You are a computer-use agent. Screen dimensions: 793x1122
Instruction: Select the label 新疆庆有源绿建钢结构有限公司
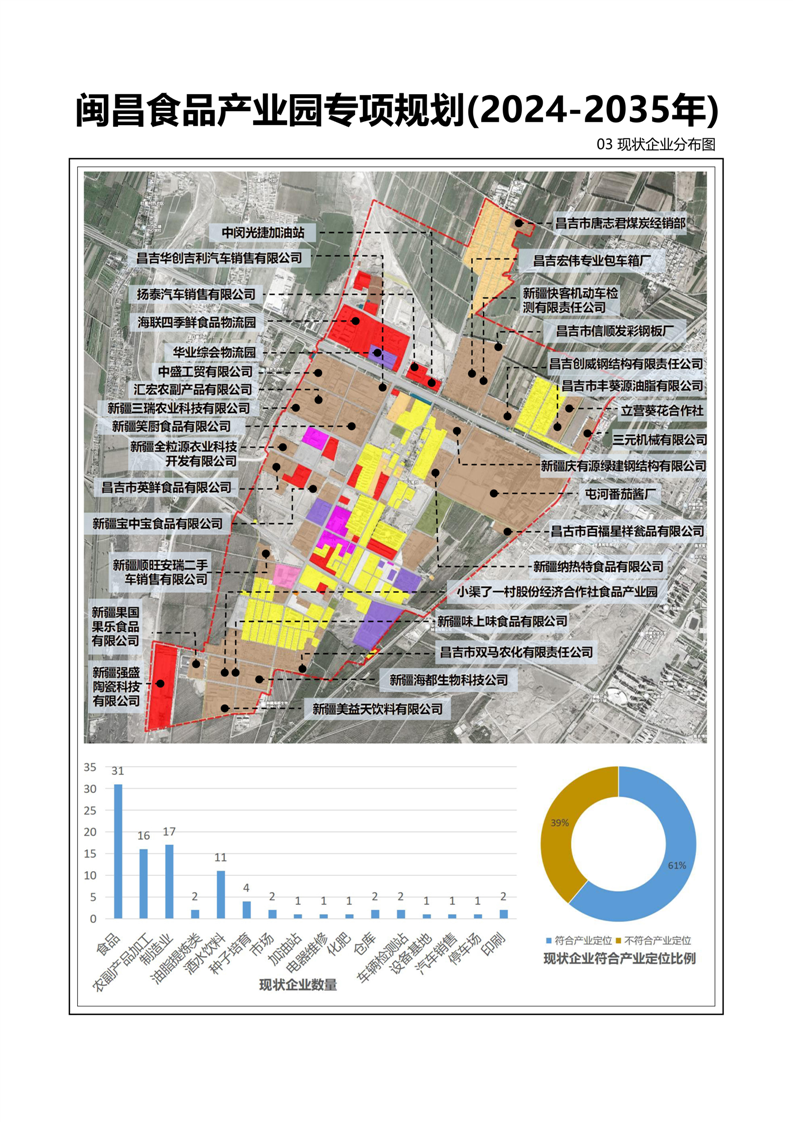[x=623, y=466]
